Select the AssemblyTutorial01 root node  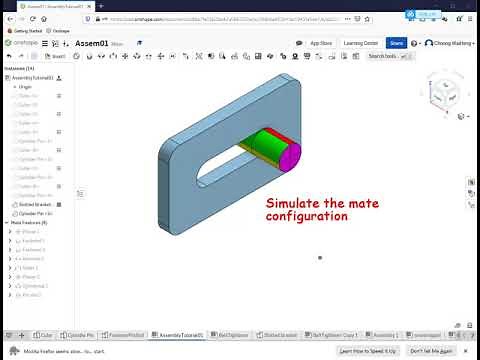click(29, 78)
